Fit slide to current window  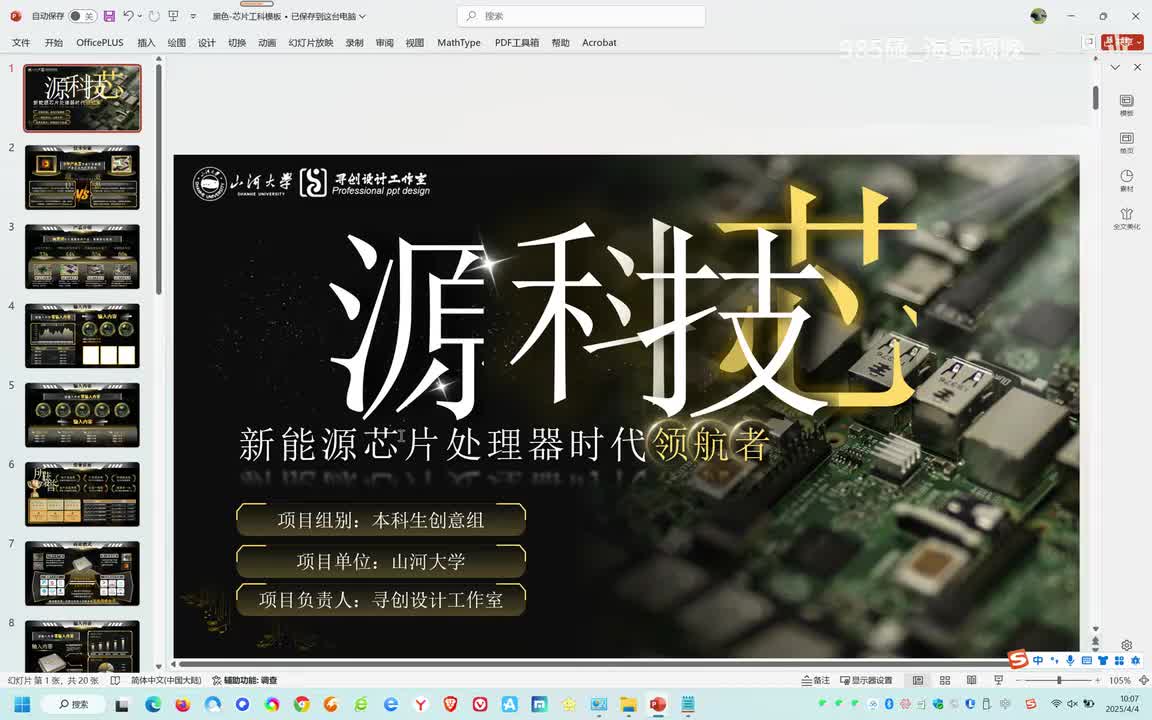click(1143, 680)
